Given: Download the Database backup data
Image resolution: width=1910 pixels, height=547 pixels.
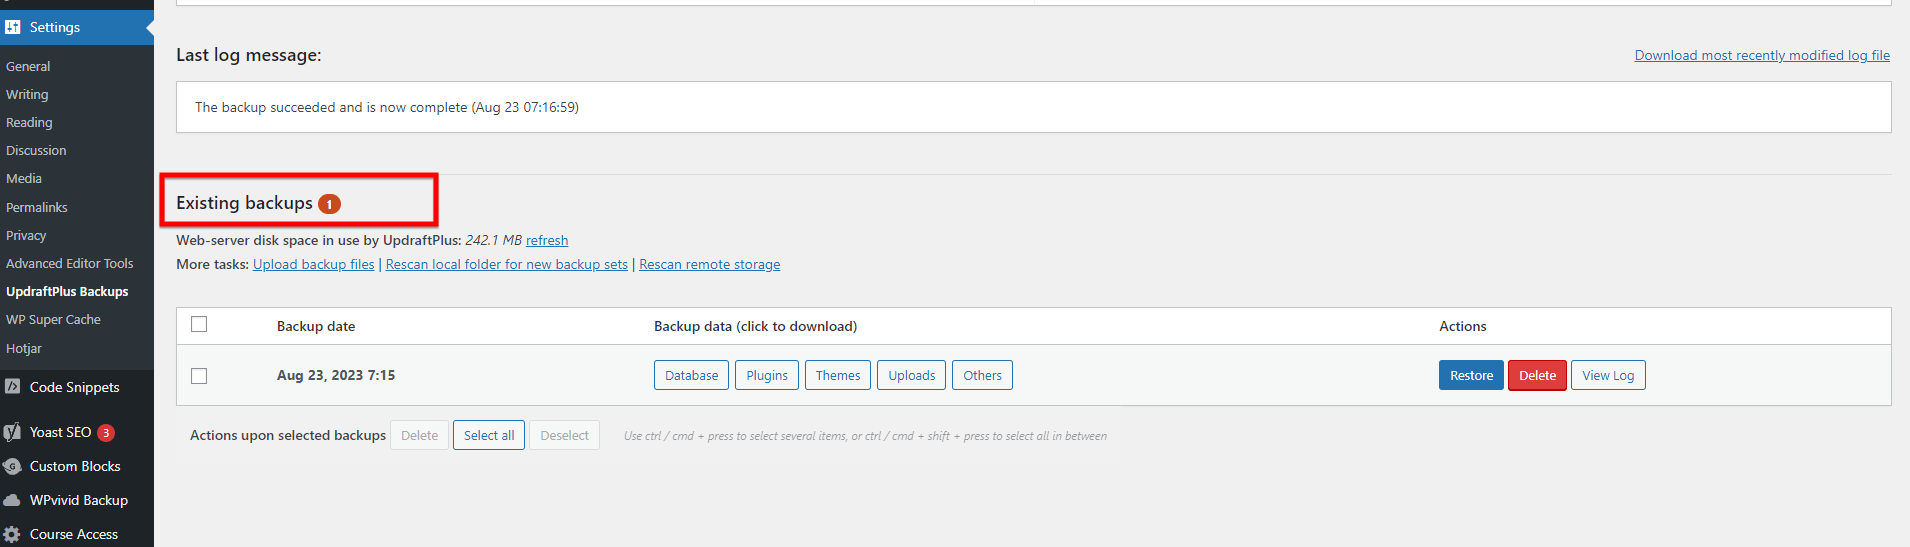Looking at the screenshot, I should pyautogui.click(x=691, y=375).
